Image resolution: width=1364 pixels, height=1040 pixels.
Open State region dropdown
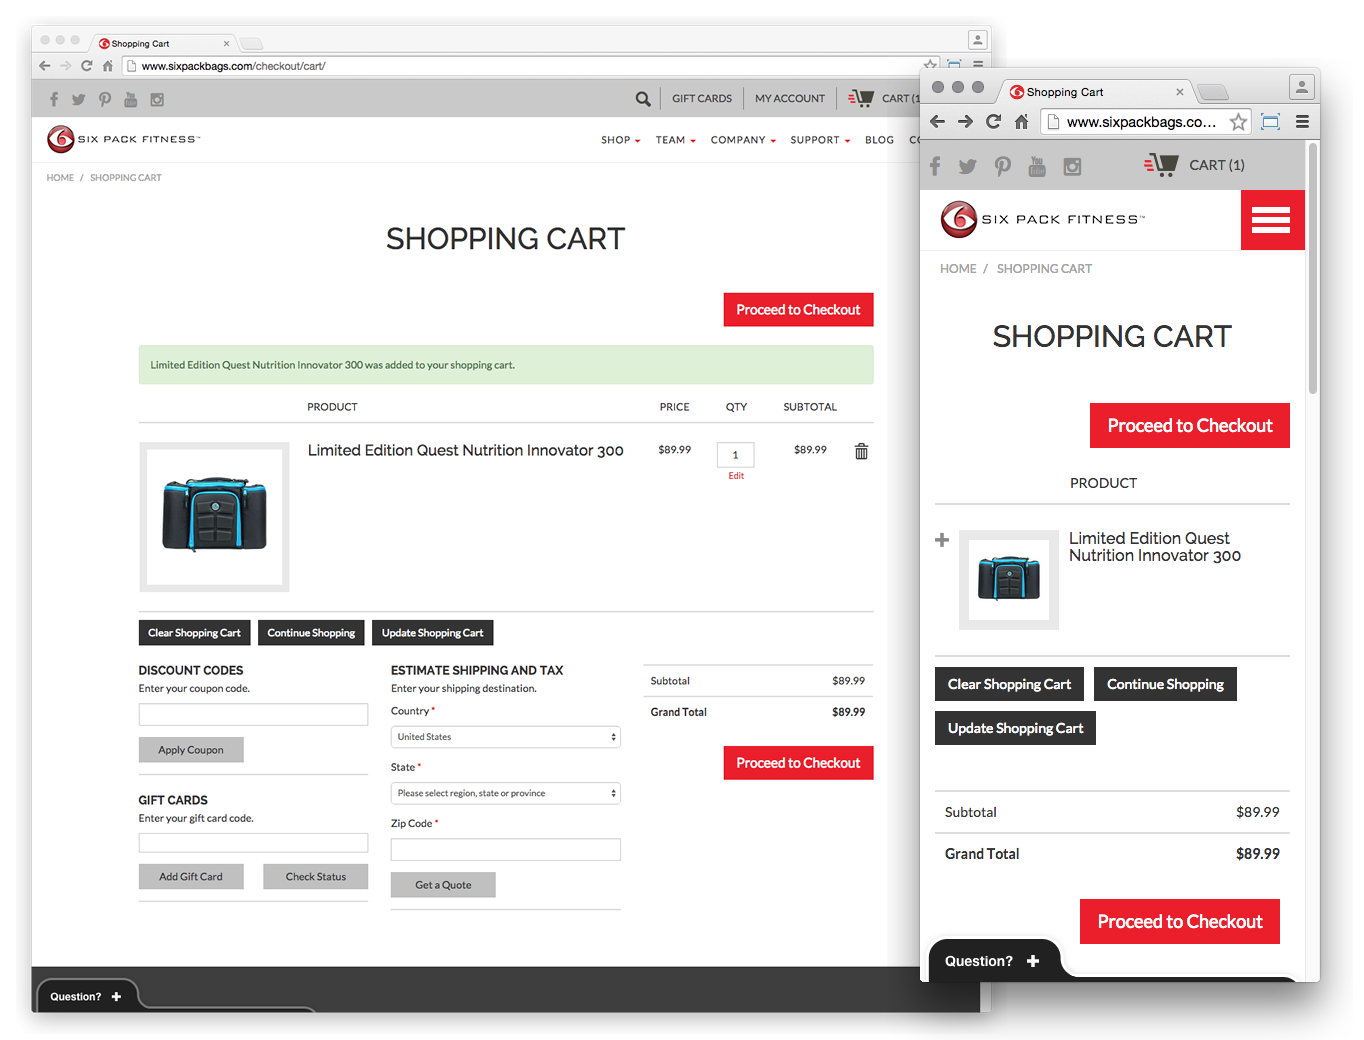coord(505,793)
